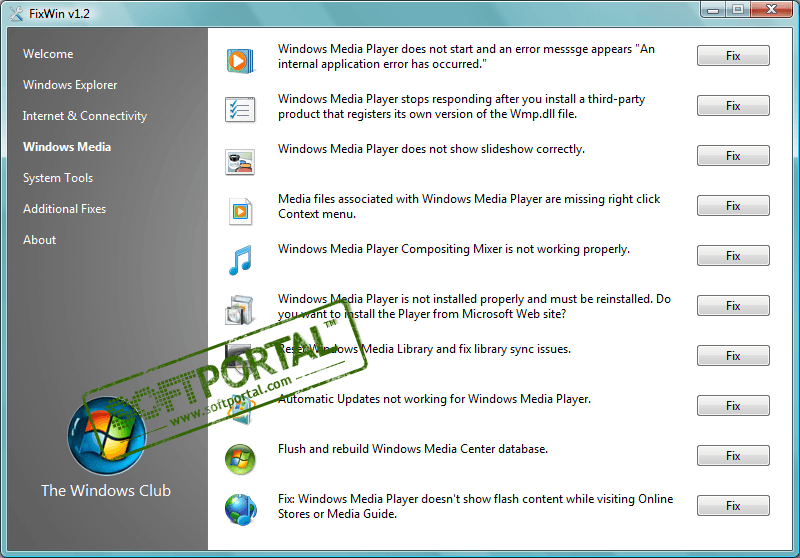
Task: Fix Compositing Mixer not working
Action: tap(733, 256)
